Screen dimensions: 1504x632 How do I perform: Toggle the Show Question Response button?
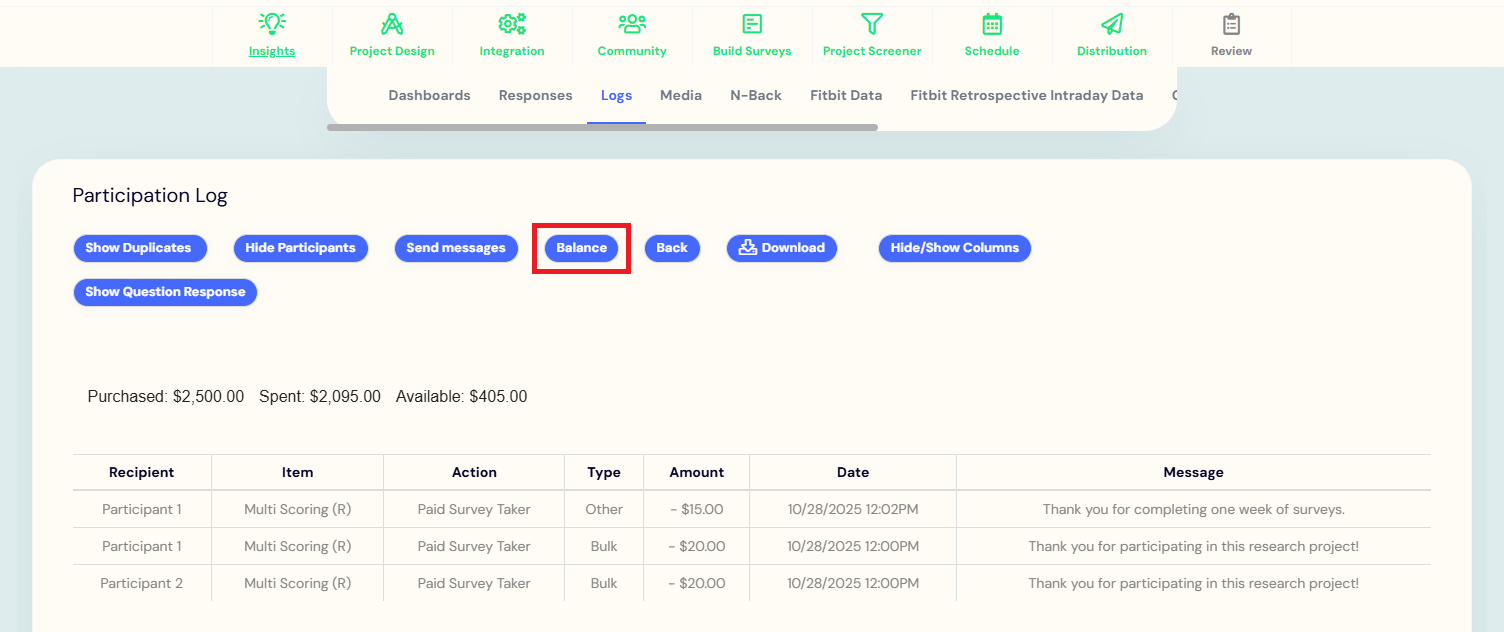pos(165,292)
